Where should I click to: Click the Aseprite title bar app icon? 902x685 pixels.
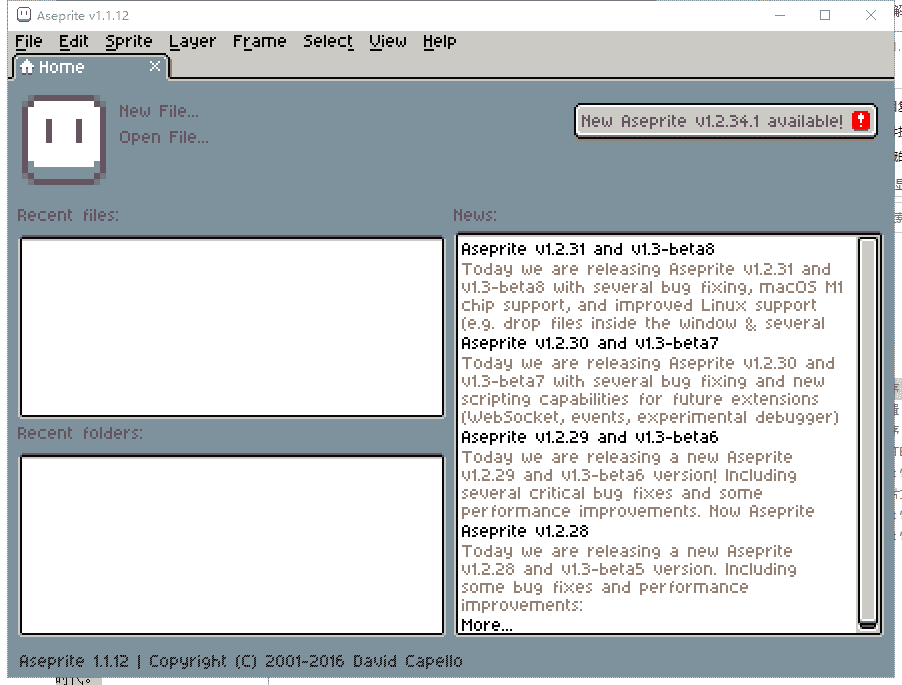[x=22, y=15]
